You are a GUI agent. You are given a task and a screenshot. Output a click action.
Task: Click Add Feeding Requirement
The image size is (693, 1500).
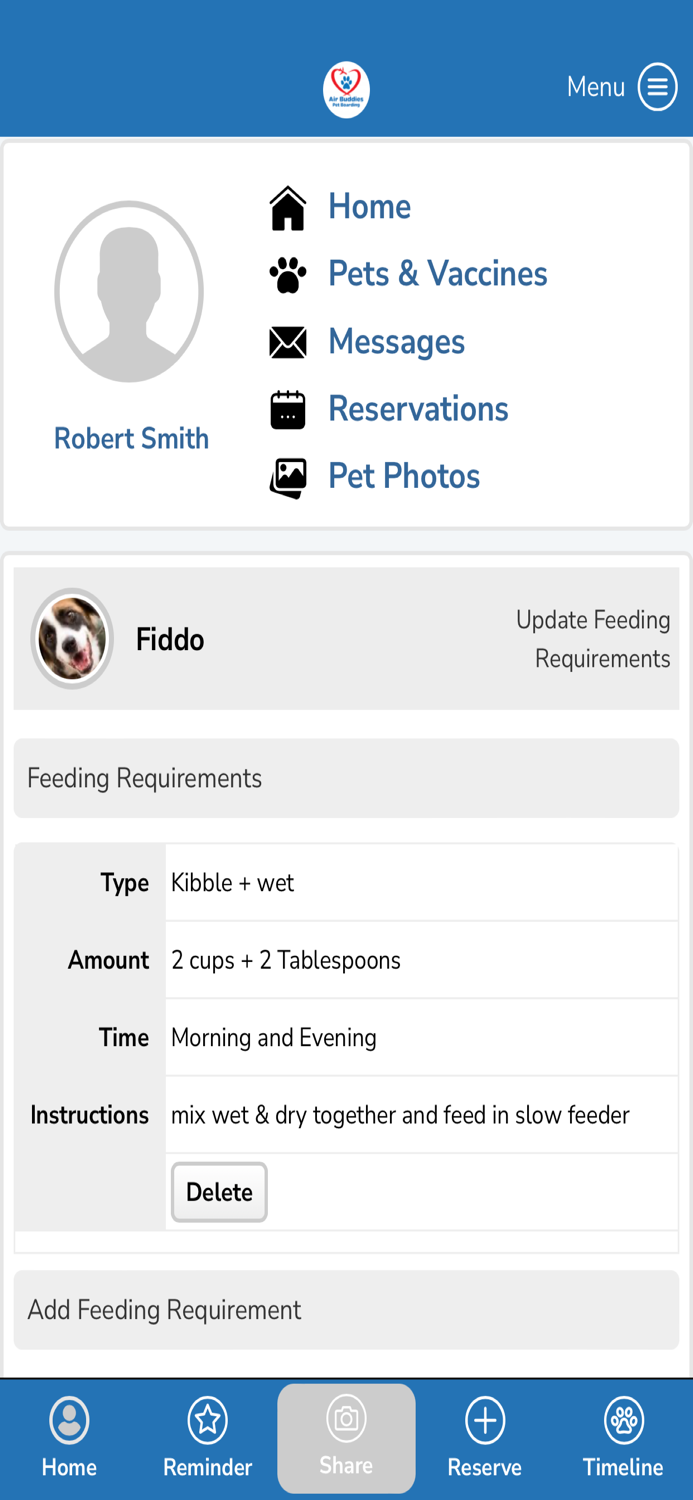pyautogui.click(x=163, y=1309)
